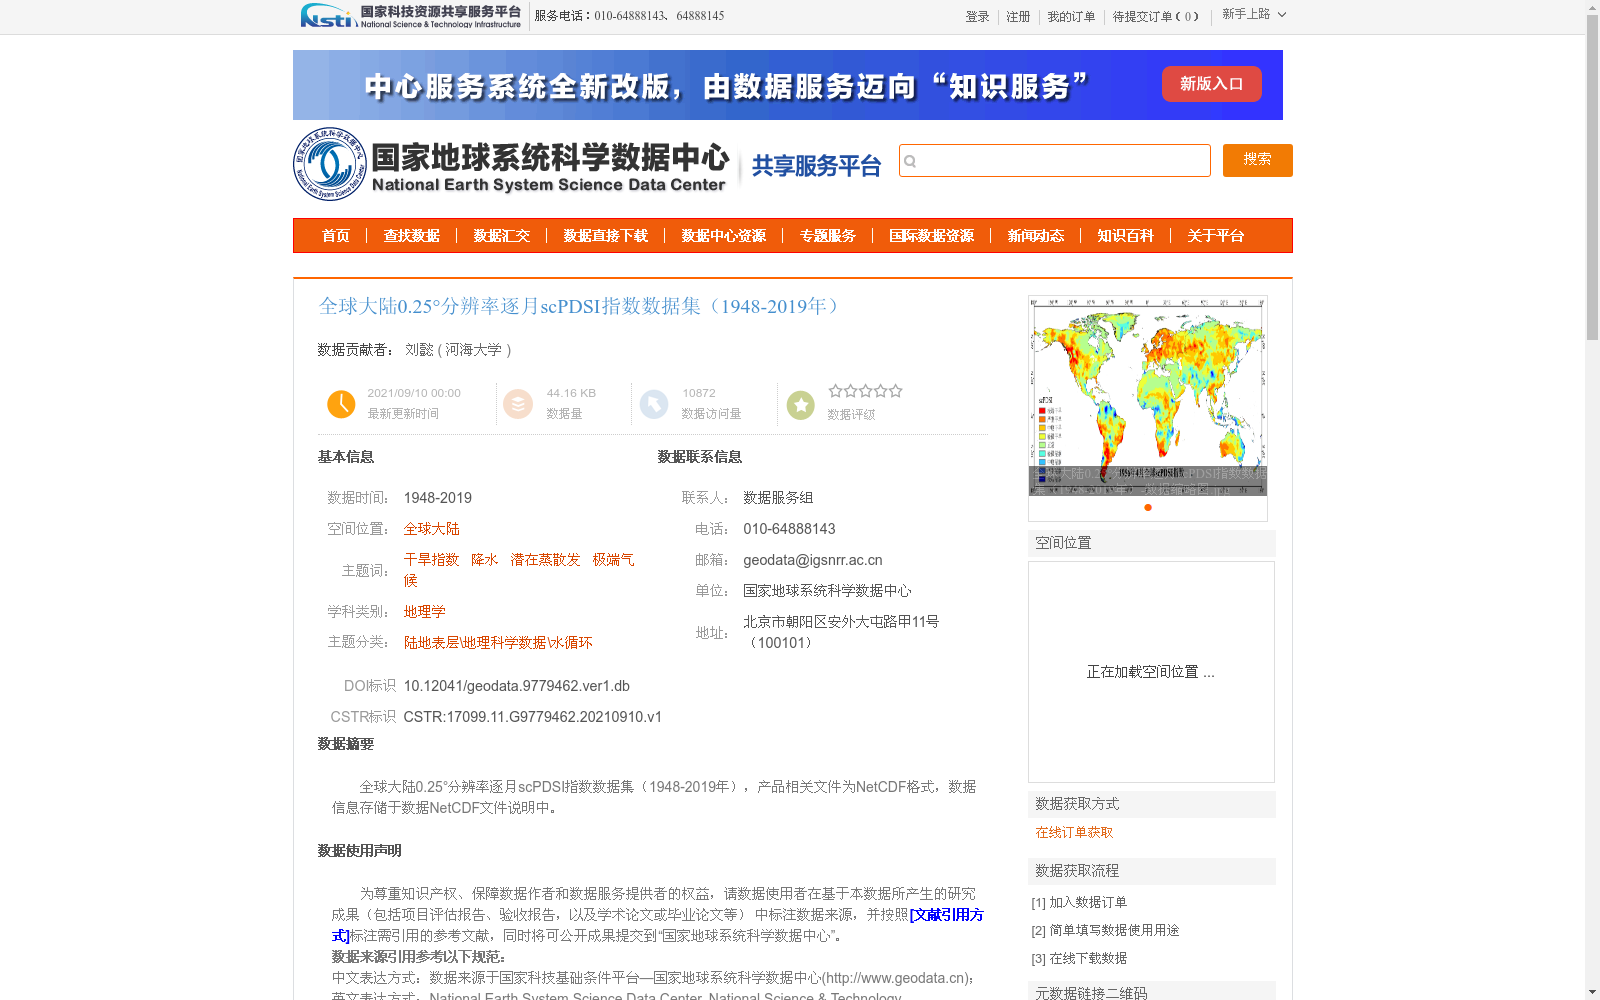Click the 空间位置 panel header
The height and width of the screenshot is (1000, 1600).
click(1152, 543)
